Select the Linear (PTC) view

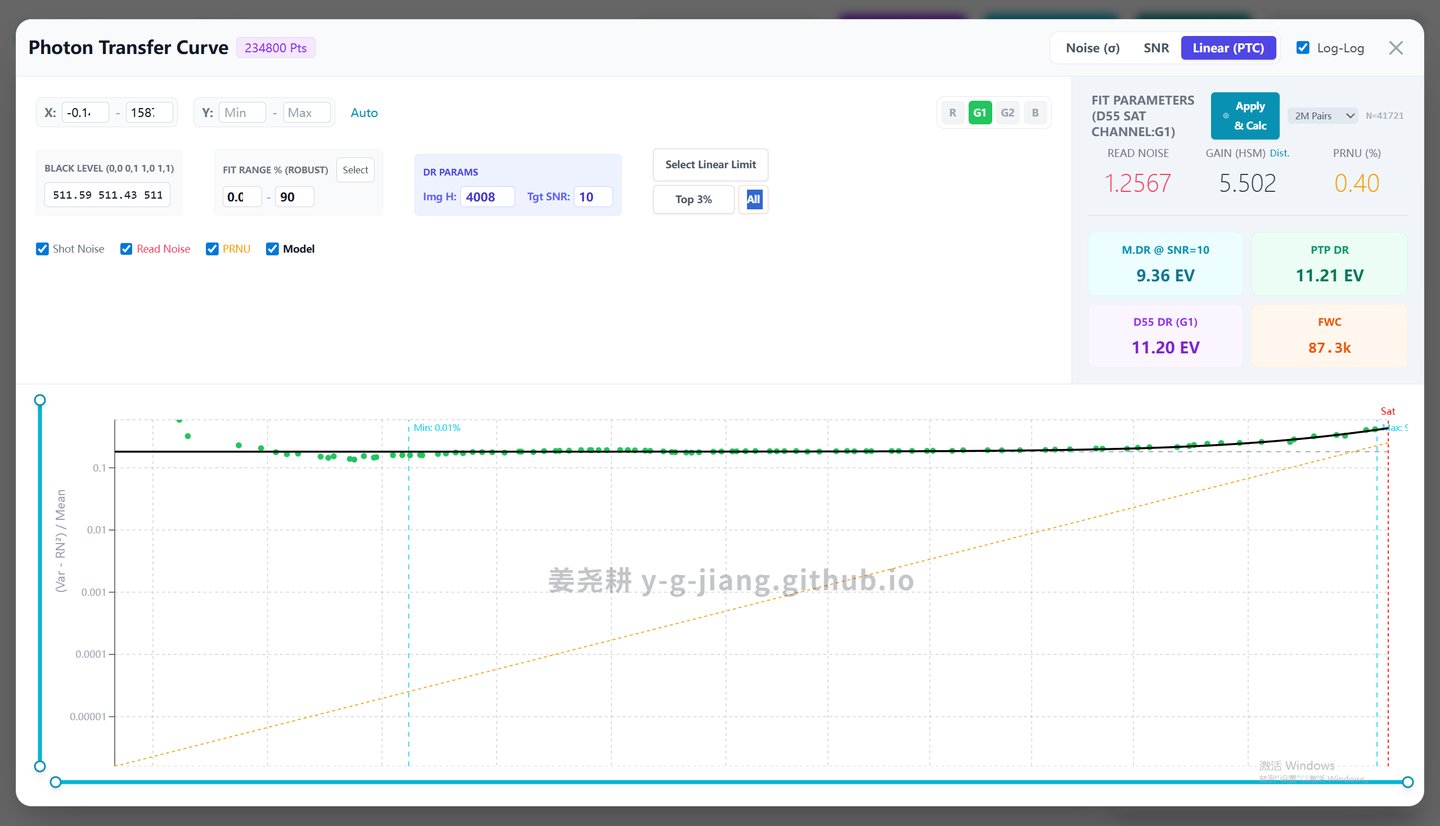[1228, 48]
